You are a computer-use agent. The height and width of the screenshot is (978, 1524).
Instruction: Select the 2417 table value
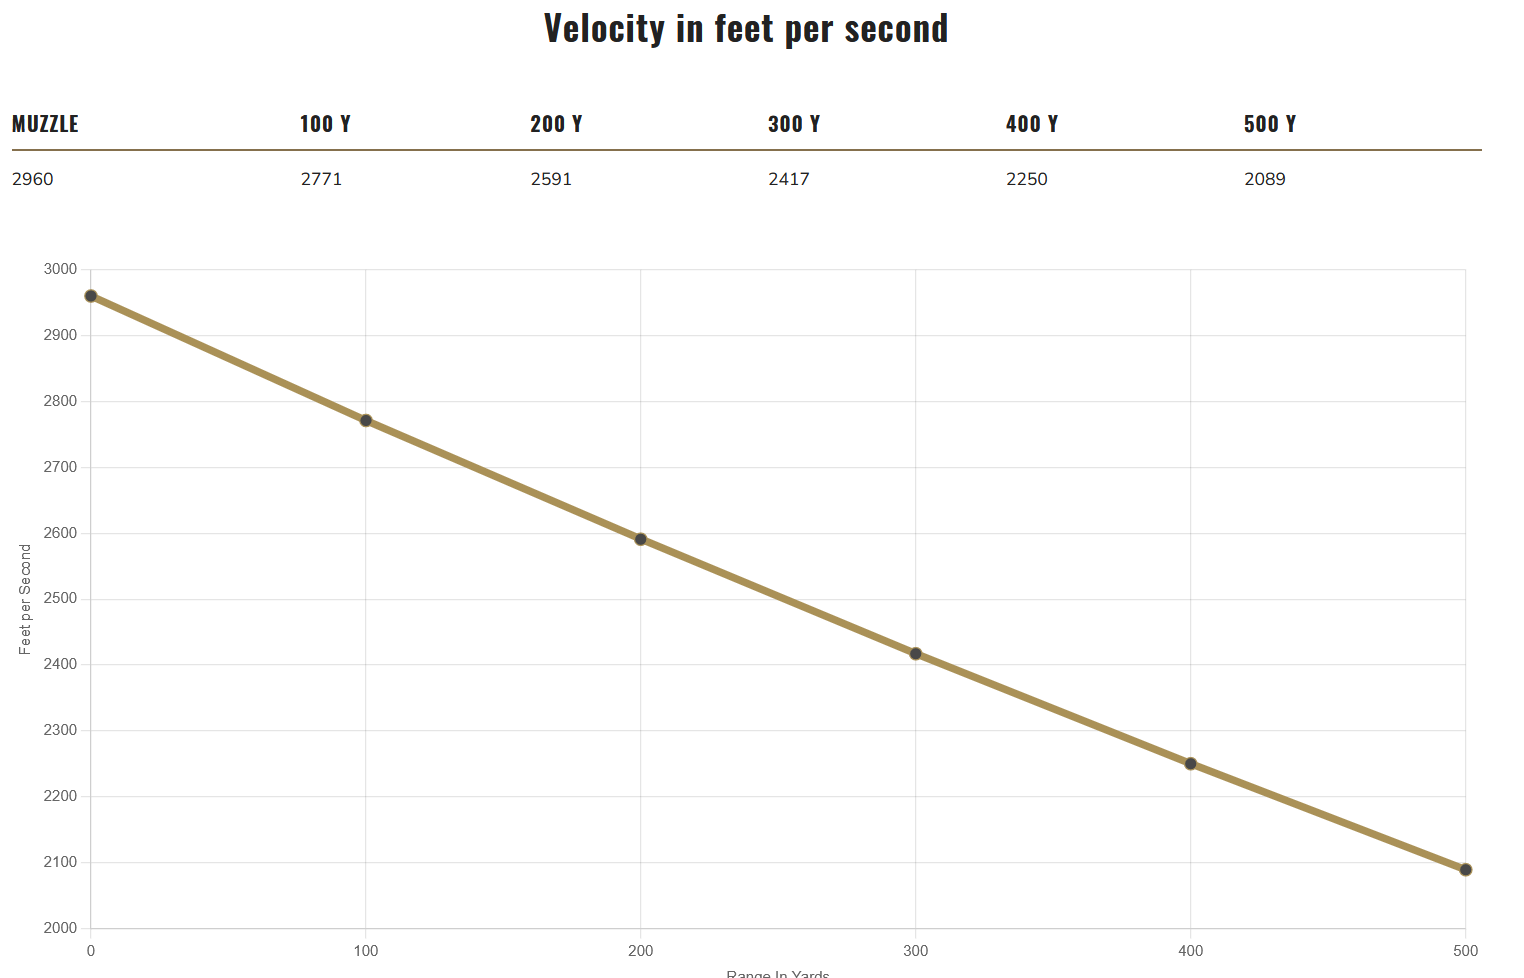[789, 179]
